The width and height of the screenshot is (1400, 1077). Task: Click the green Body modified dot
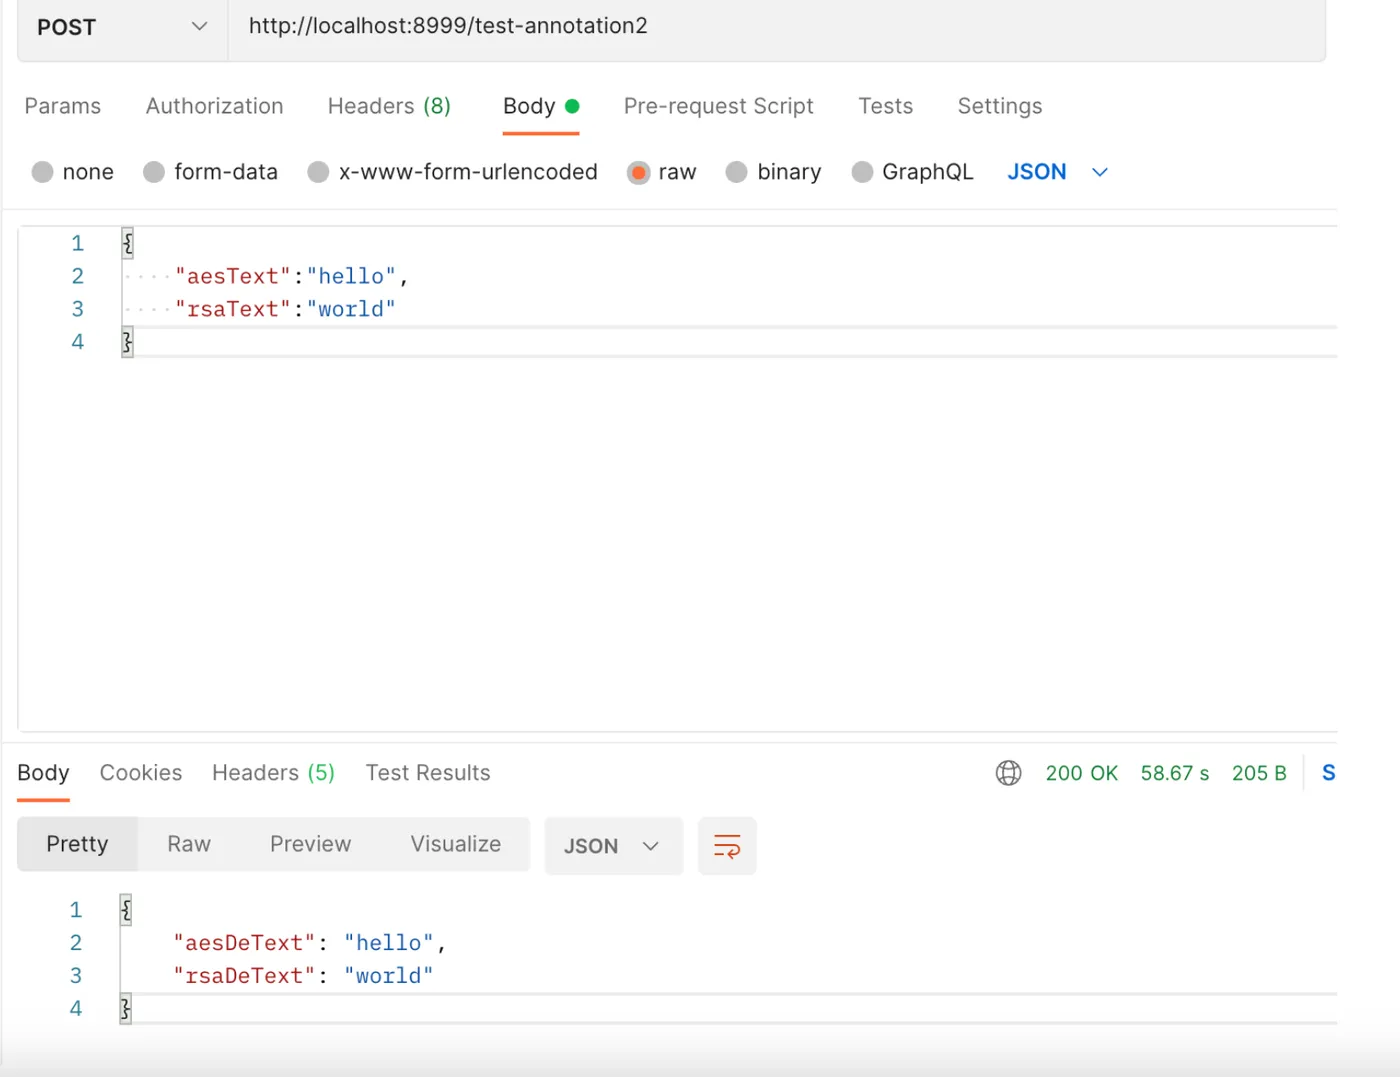pyautogui.click(x=572, y=106)
